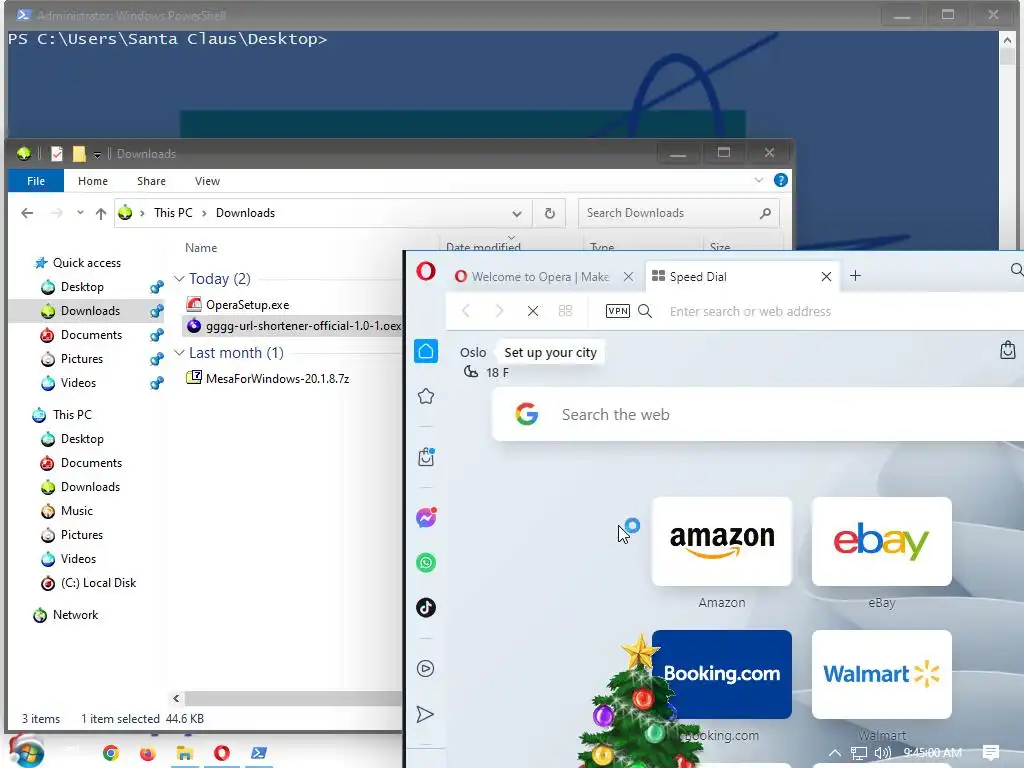Open Messenger in Opera sidebar
Viewport: 1024px width, 768px height.
click(x=426, y=517)
